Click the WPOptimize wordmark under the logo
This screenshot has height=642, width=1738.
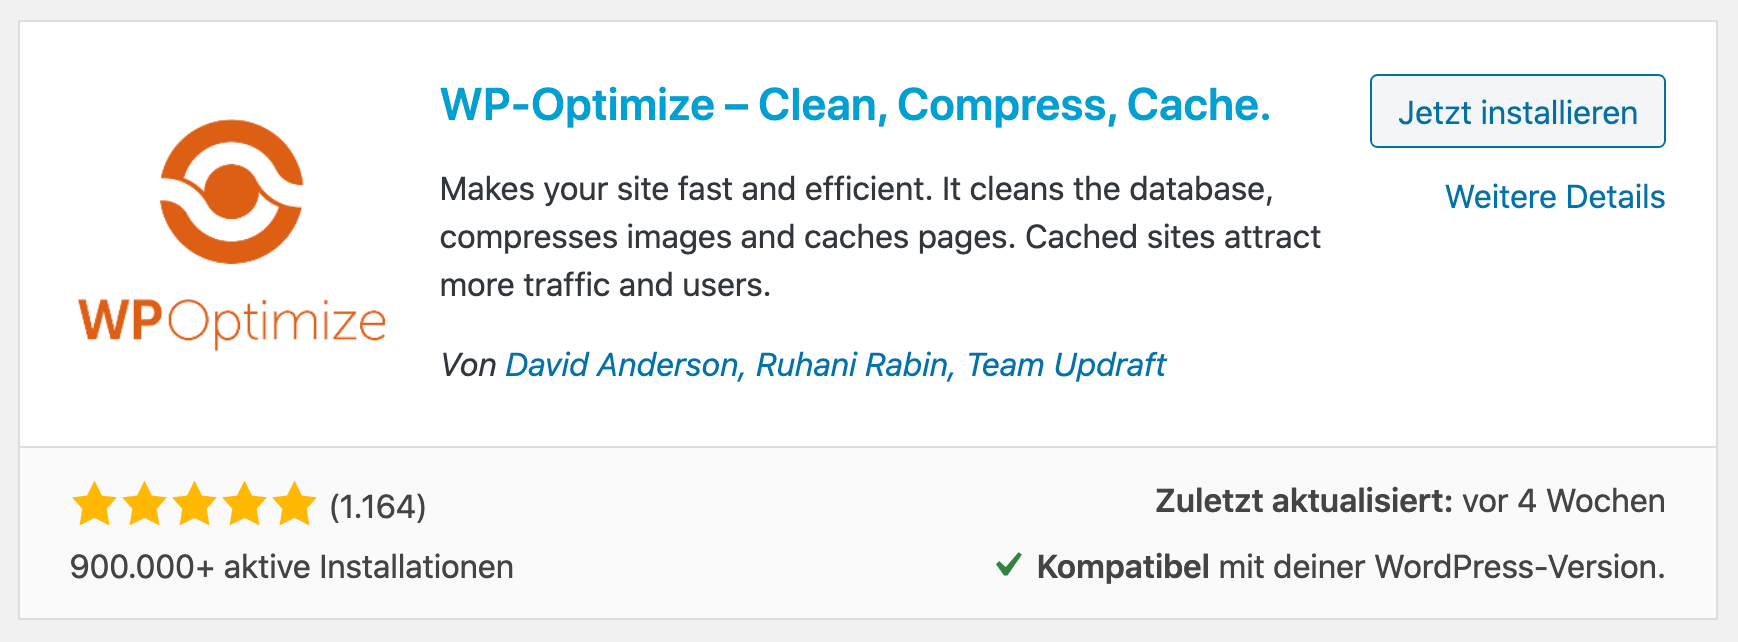click(x=232, y=322)
